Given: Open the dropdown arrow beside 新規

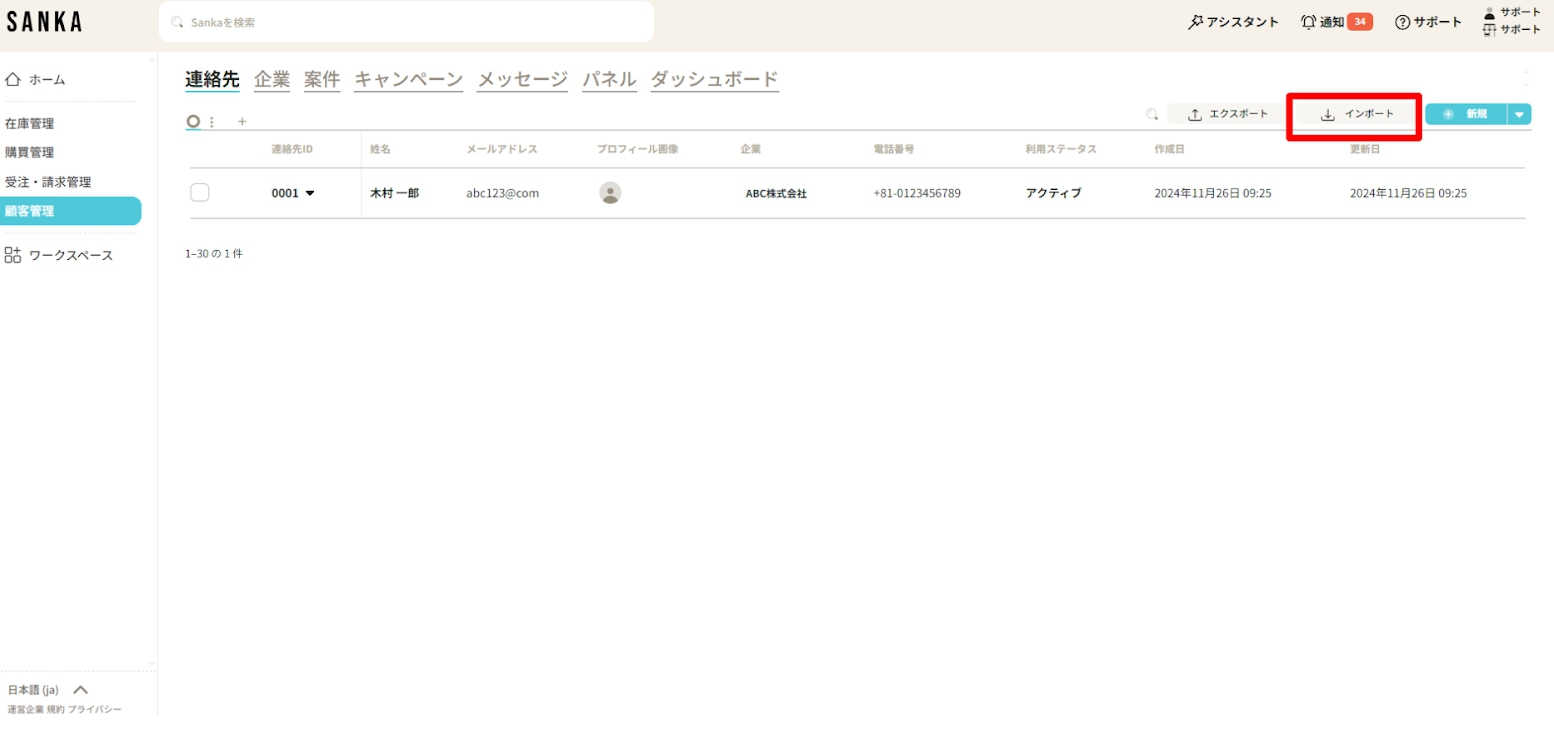Looking at the screenshot, I should pyautogui.click(x=1520, y=114).
